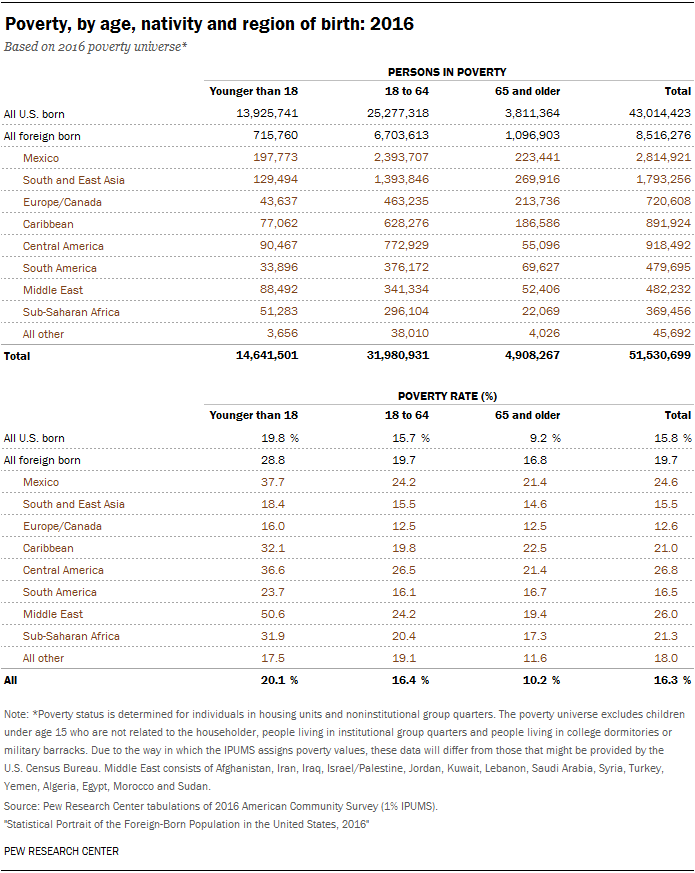Select the Statistical Portrait report title line
The height and width of the screenshot is (873, 695).
coord(187,824)
